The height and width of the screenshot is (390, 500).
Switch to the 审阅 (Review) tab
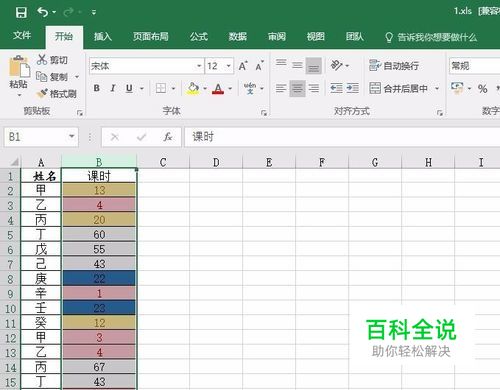[277, 36]
